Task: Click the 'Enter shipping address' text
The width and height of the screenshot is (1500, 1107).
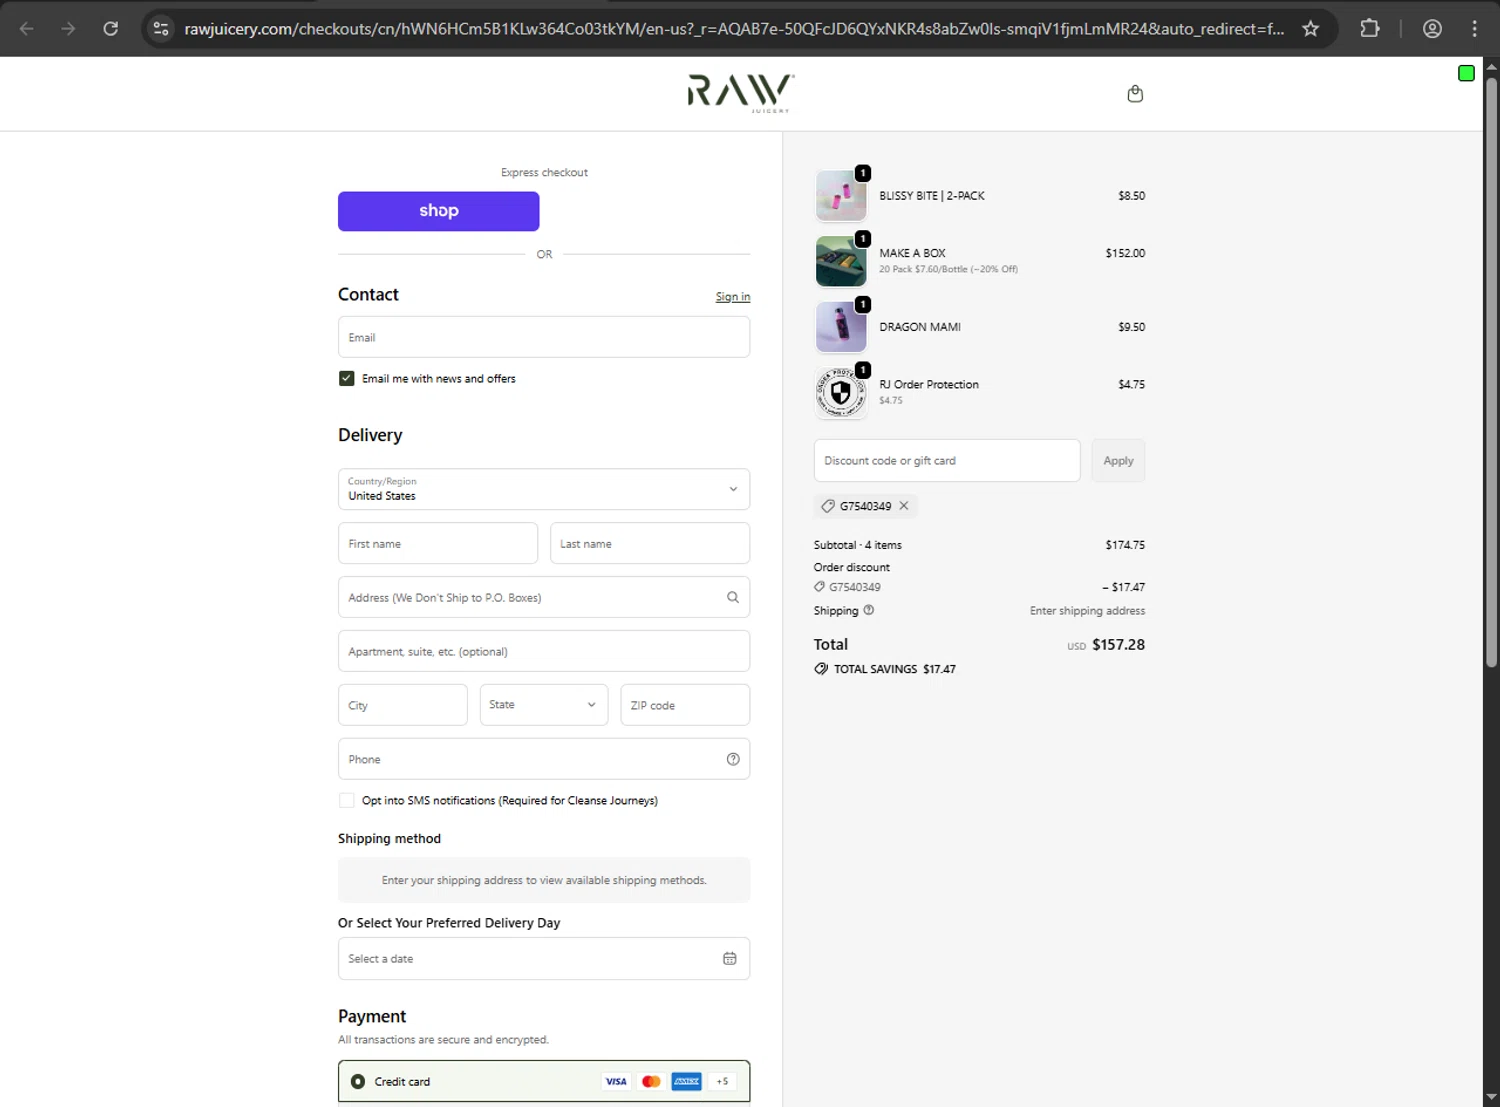Action: coord(1087,611)
